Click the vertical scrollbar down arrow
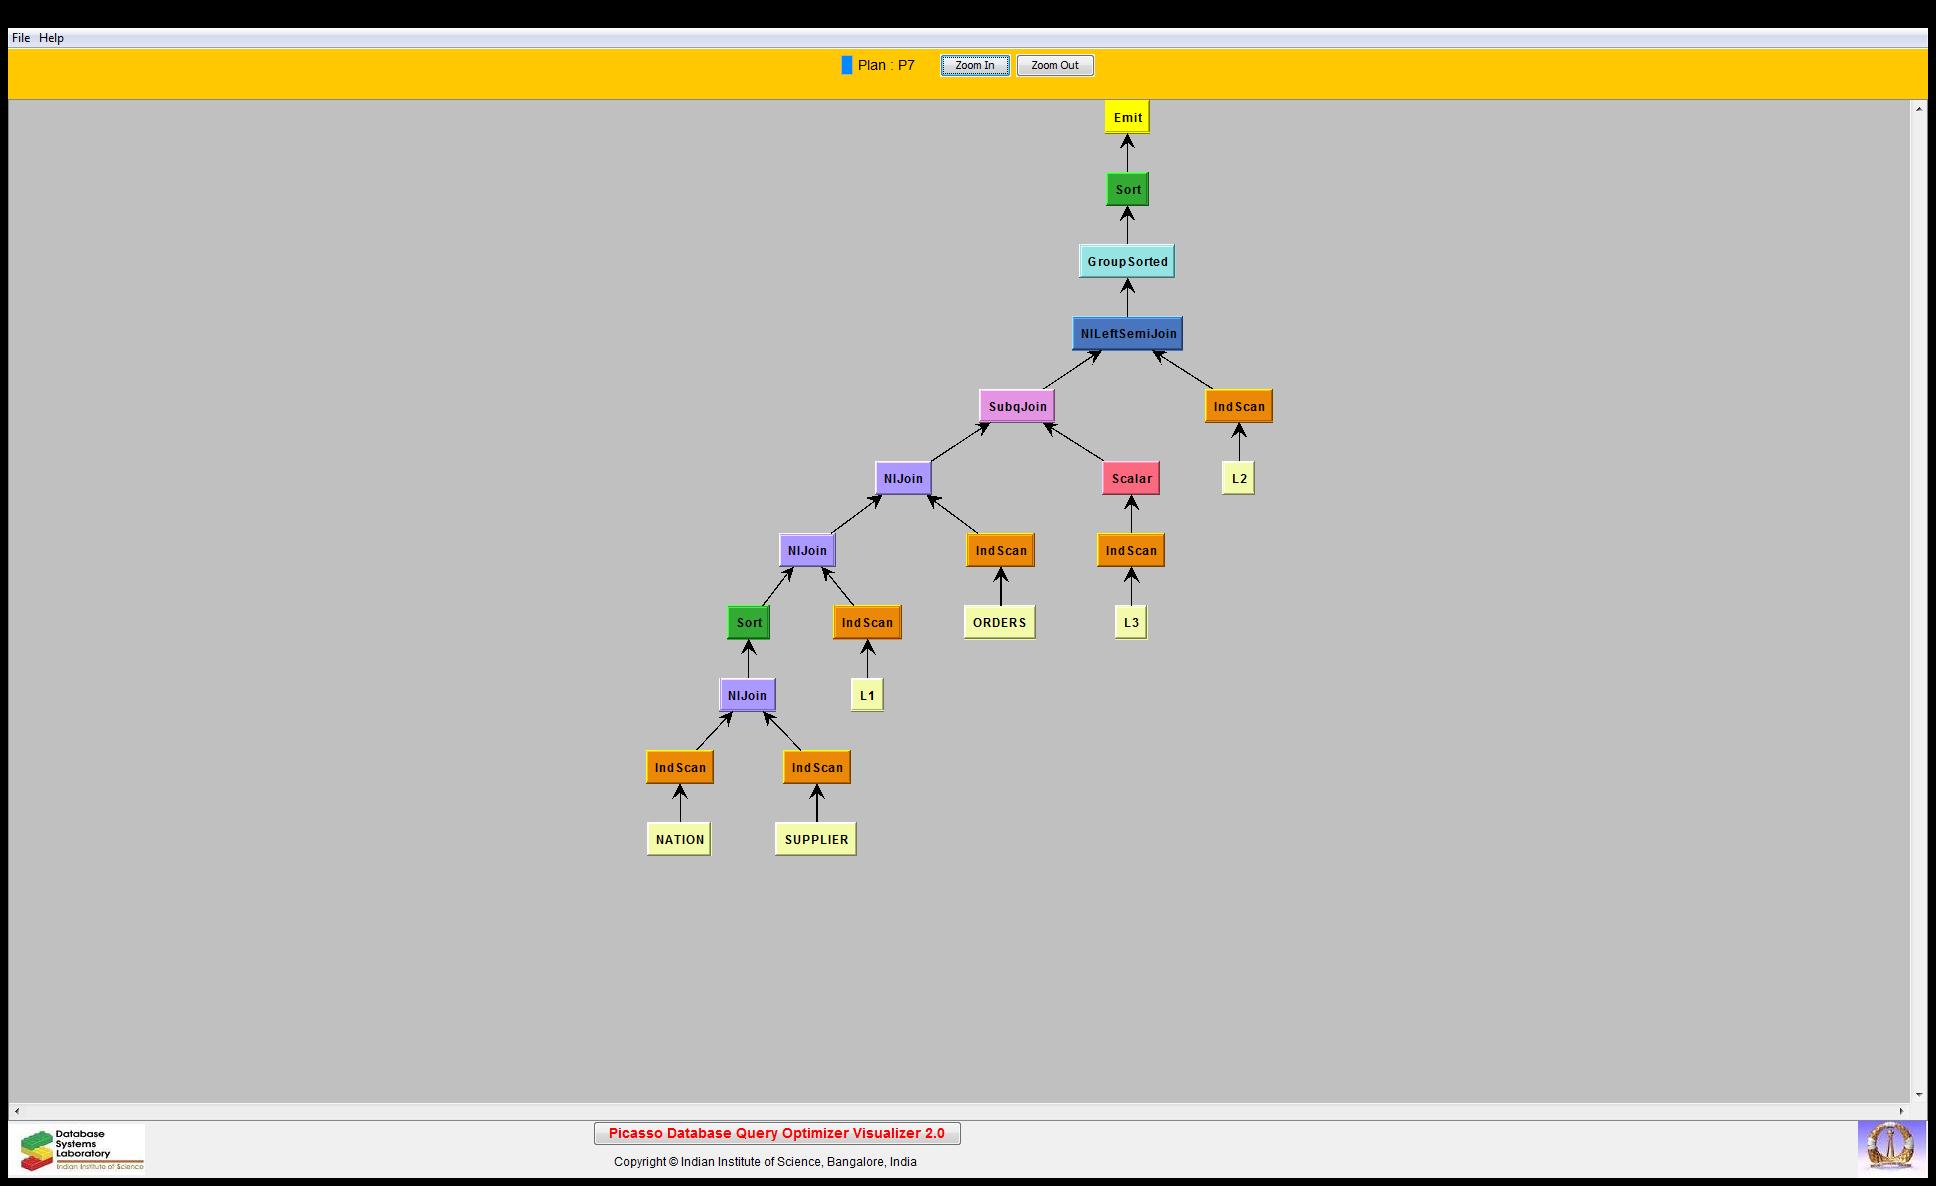 pos(1918,1095)
